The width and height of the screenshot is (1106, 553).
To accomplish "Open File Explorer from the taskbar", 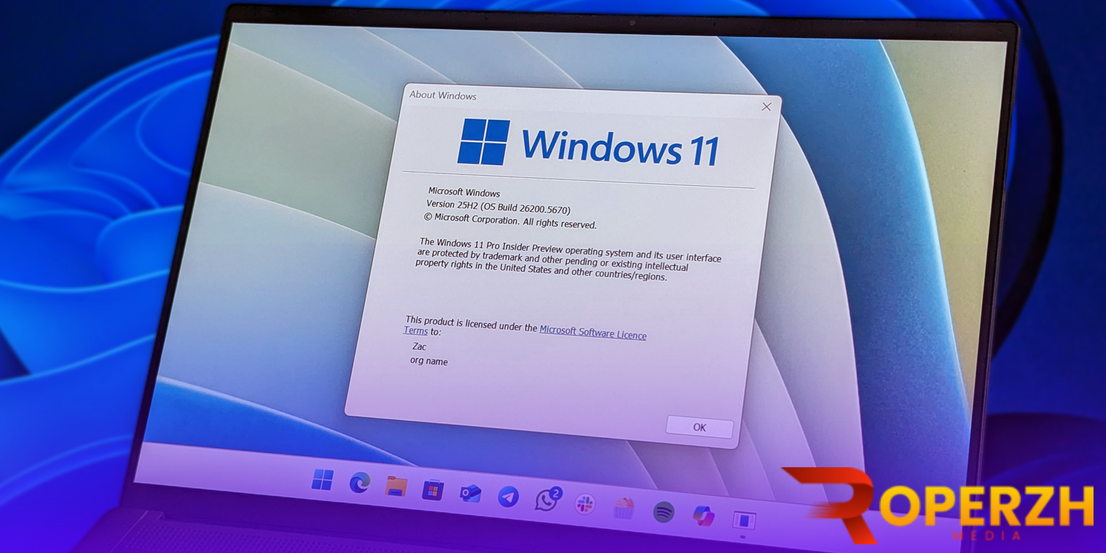I will coord(396,486).
